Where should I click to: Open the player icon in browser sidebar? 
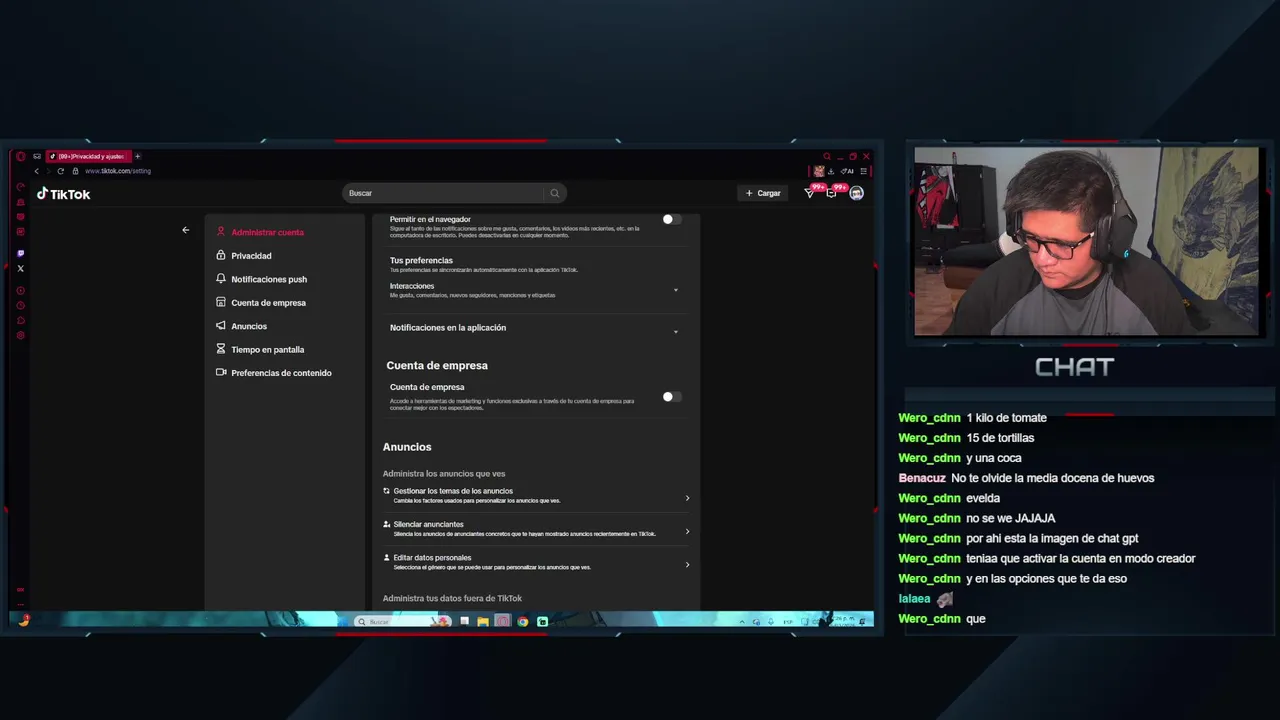coord(21,290)
